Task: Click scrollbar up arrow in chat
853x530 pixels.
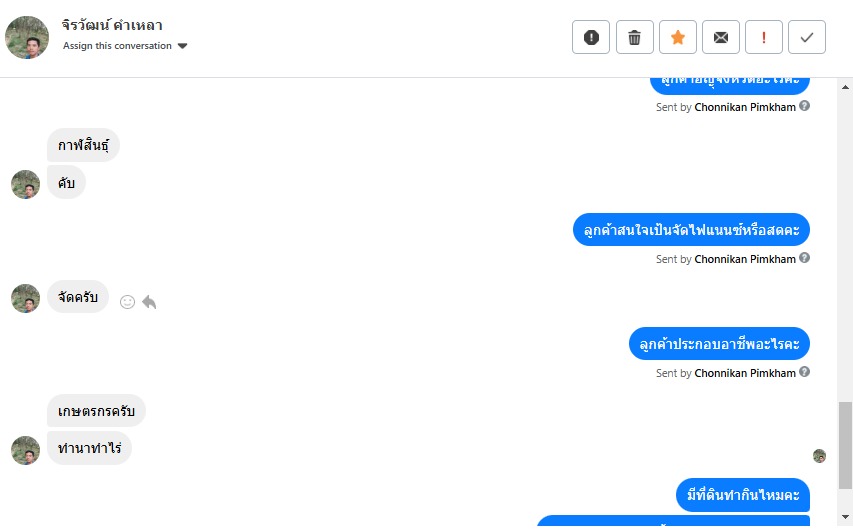Action: tap(845, 87)
